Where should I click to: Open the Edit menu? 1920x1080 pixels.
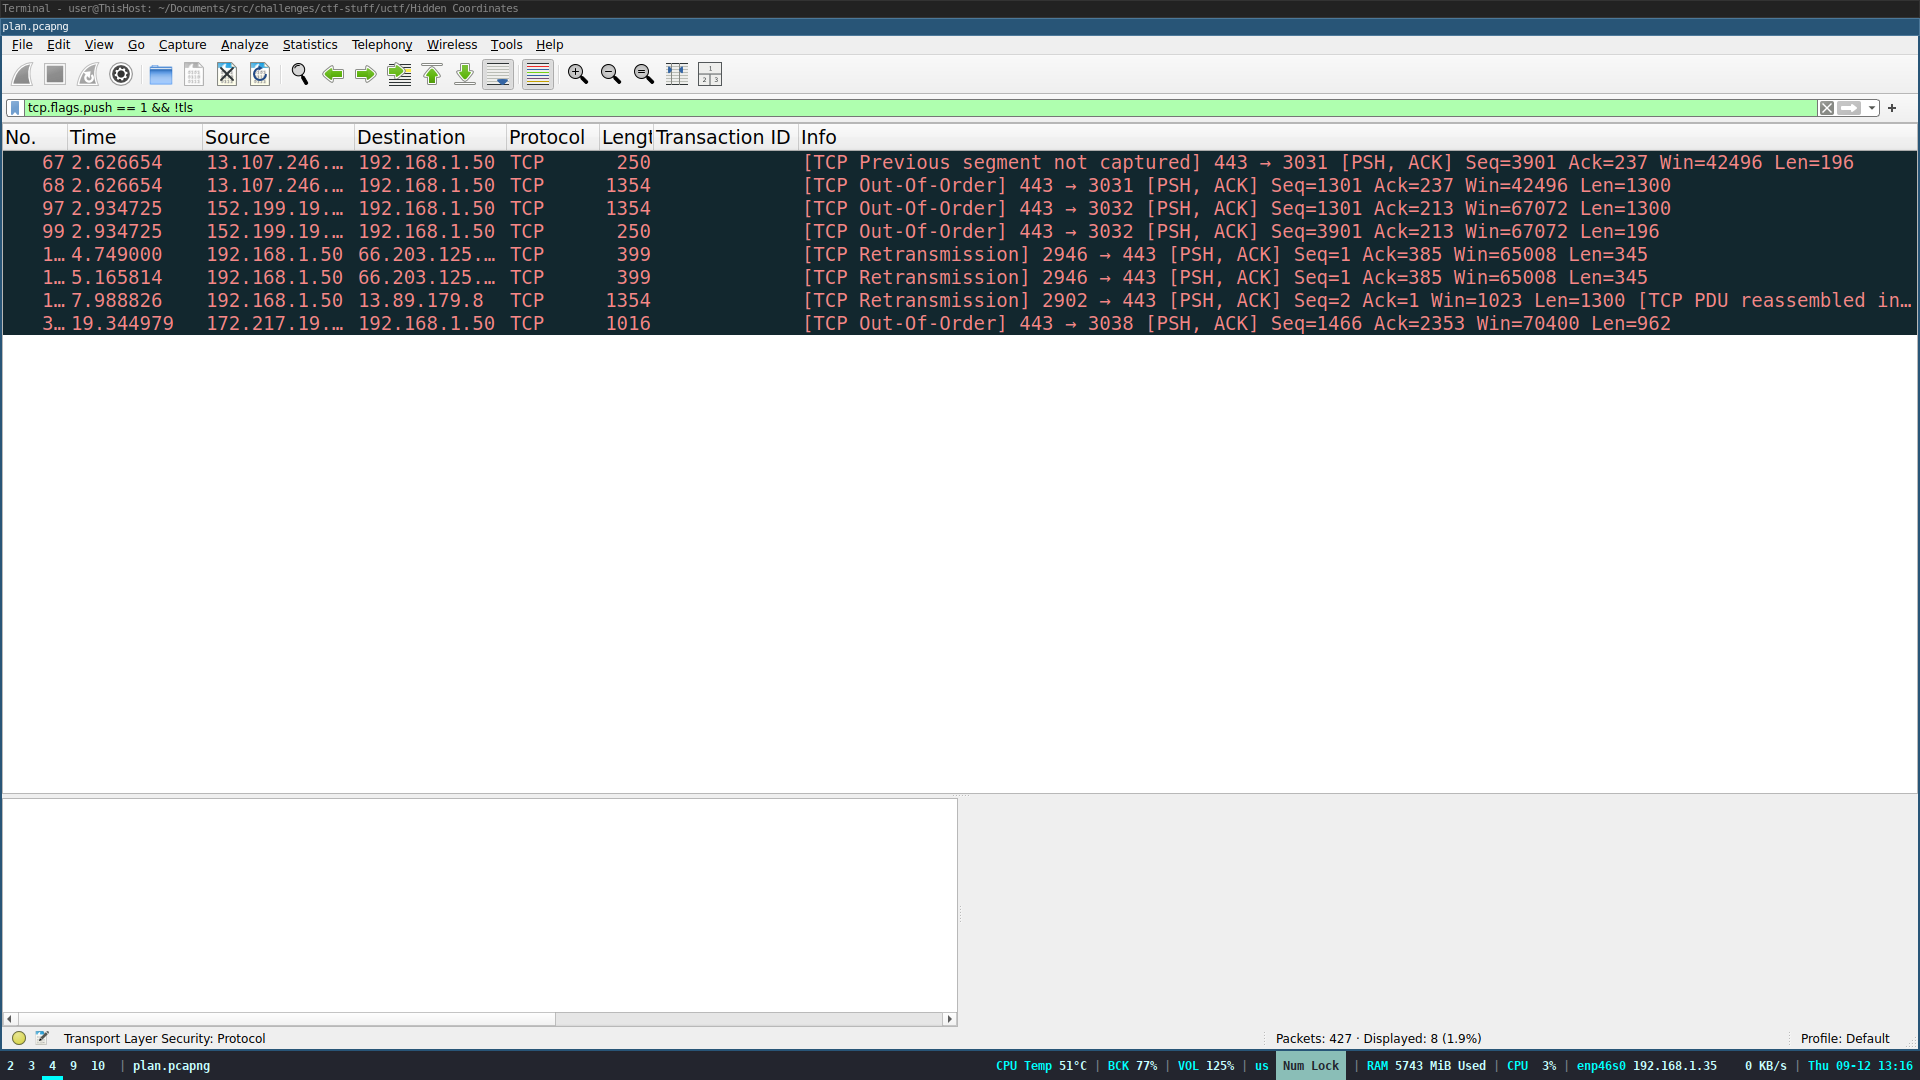59,45
